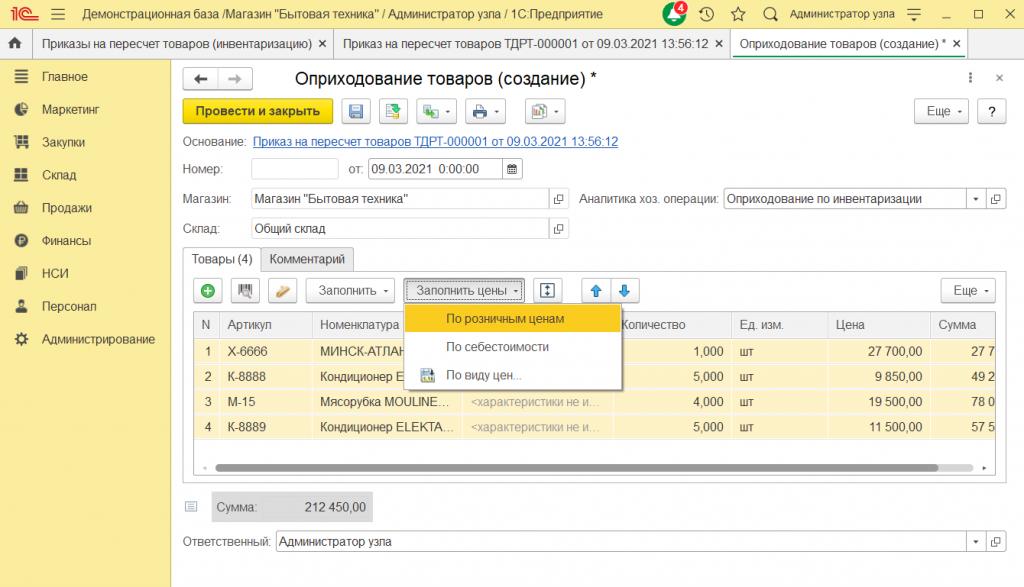Image resolution: width=1024 pixels, height=587 pixels.
Task: Open the history clock icon
Action: [706, 14]
